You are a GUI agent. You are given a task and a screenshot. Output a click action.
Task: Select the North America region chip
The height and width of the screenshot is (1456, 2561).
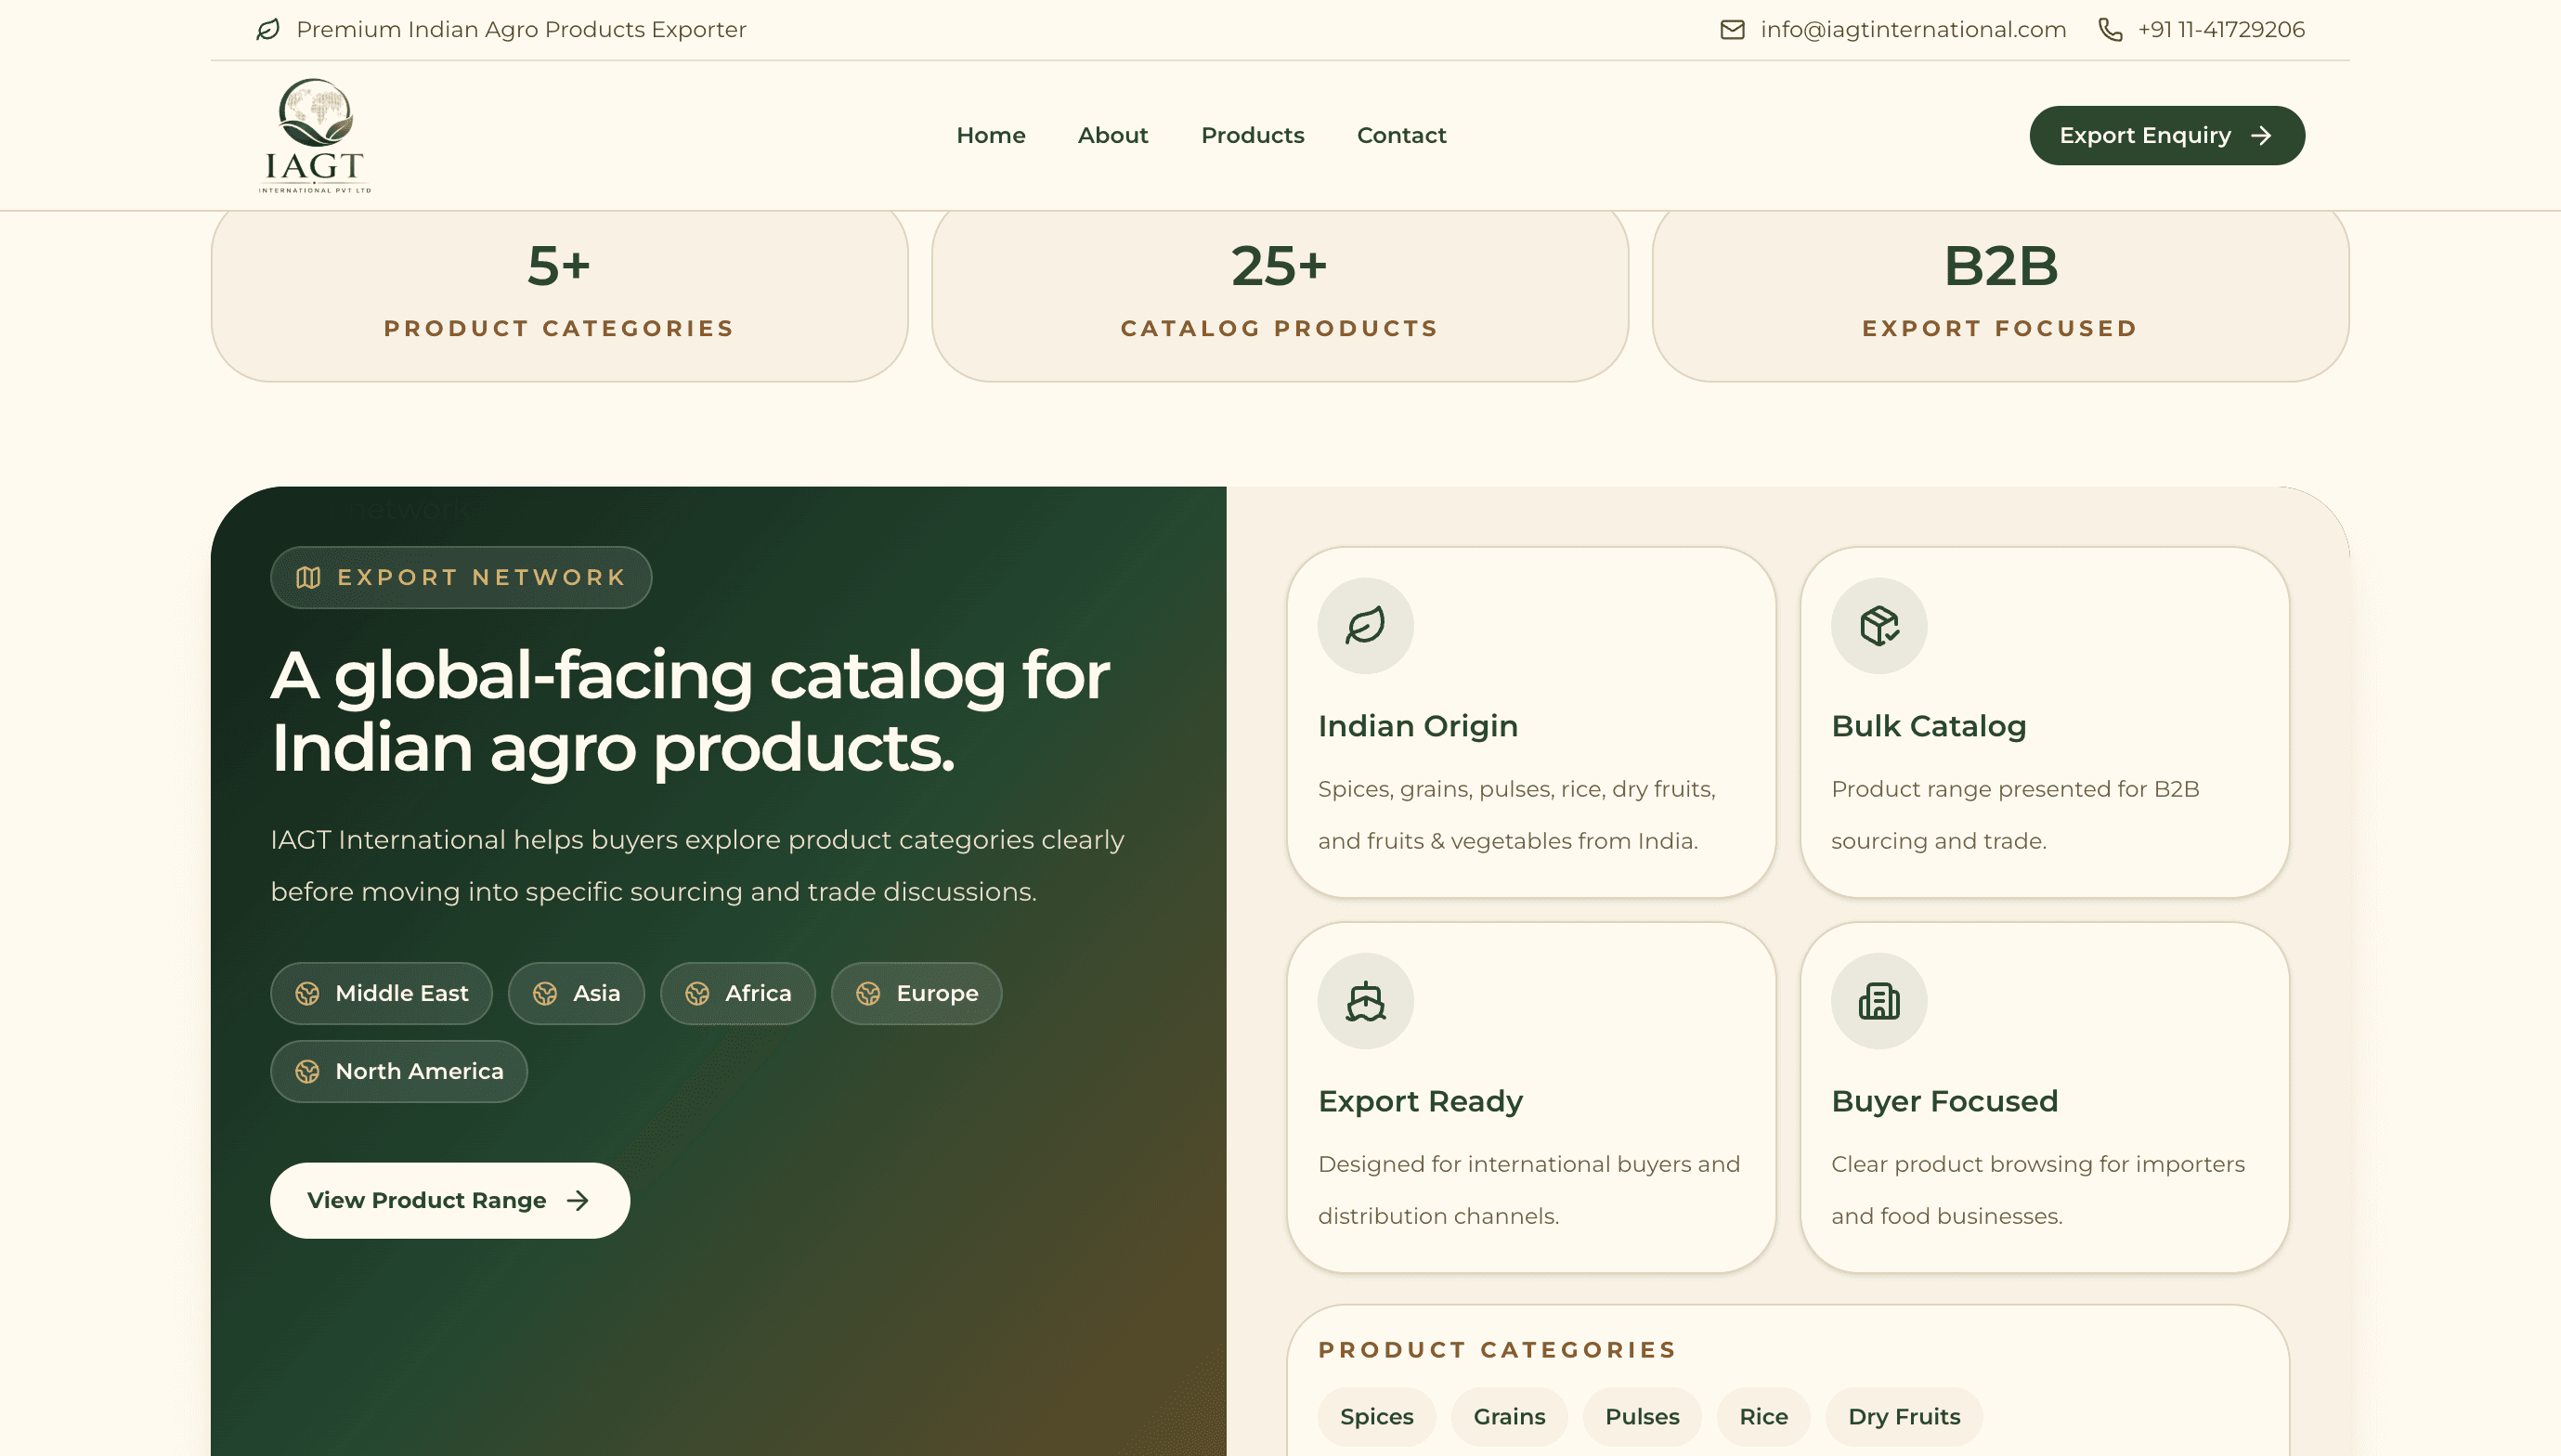click(x=399, y=1071)
